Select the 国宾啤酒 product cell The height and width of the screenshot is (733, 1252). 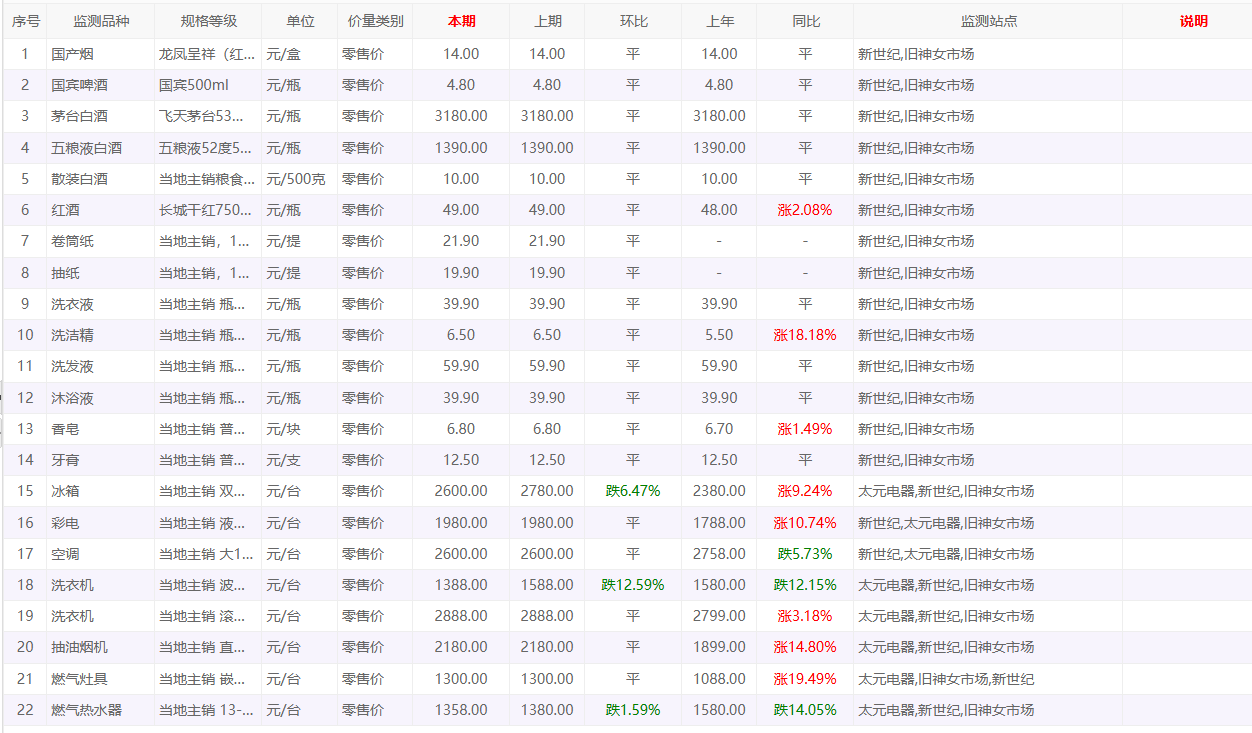pos(101,85)
